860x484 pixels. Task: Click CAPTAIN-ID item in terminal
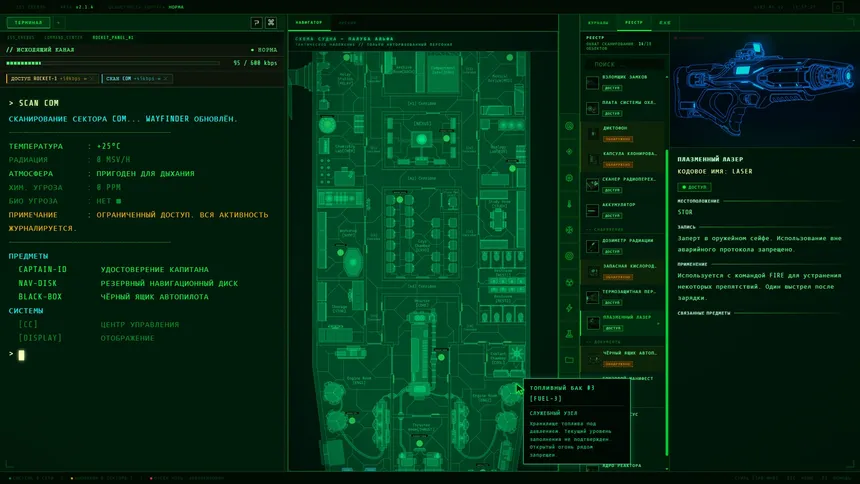pyautogui.click(x=42, y=269)
